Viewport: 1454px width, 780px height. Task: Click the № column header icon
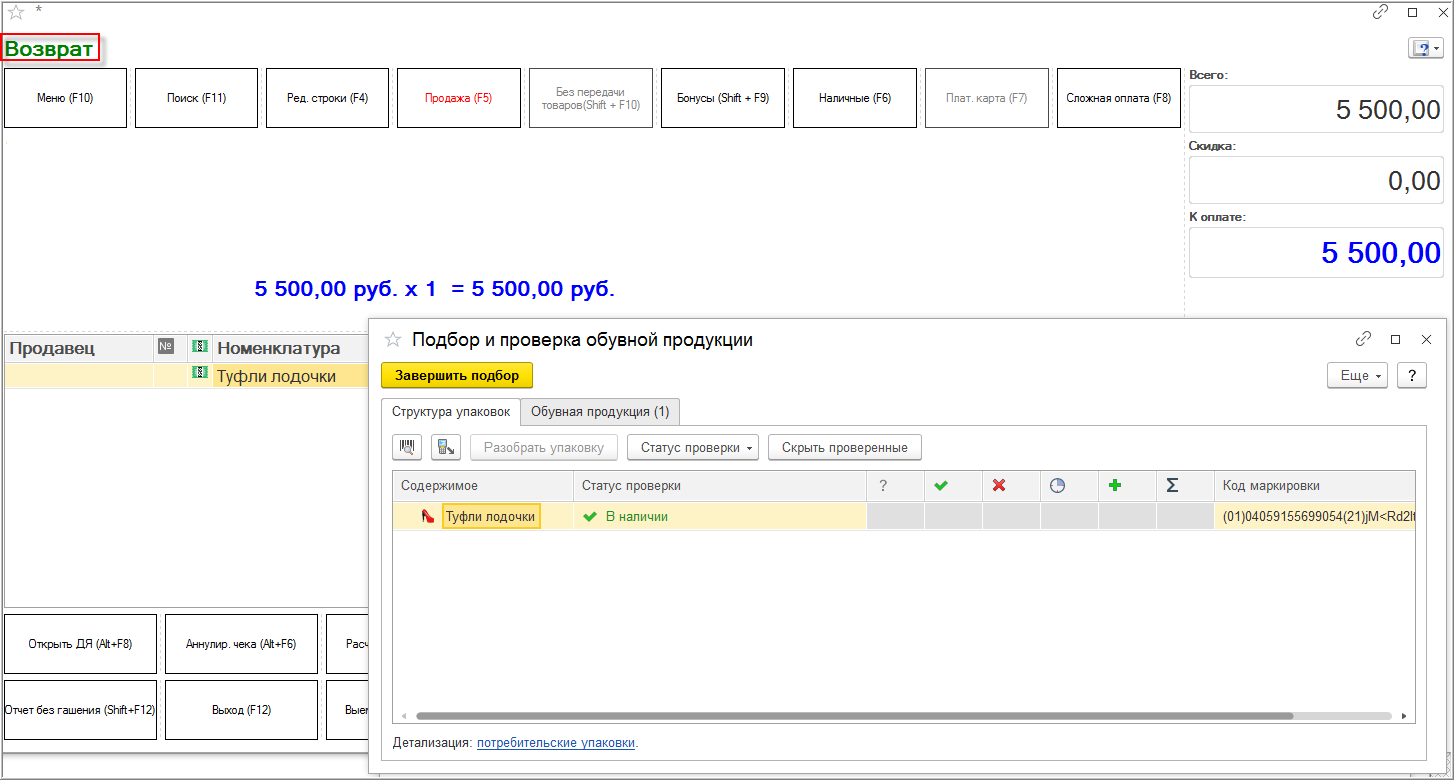point(166,347)
